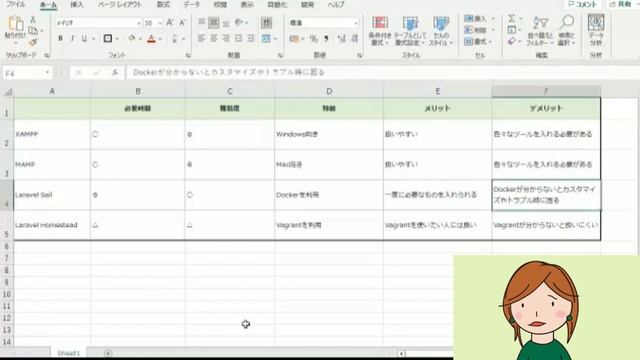Screen dimensions: 640x360
Task: Align text right
Action: pyautogui.click(x=226, y=39)
